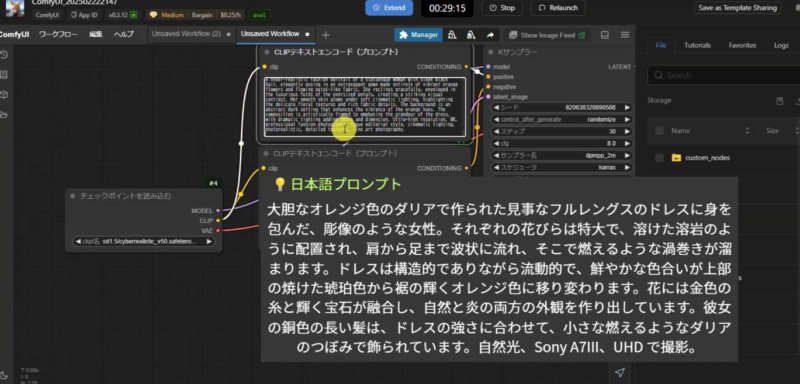Open the node library cube icon
The image size is (800, 384).
coord(4,94)
